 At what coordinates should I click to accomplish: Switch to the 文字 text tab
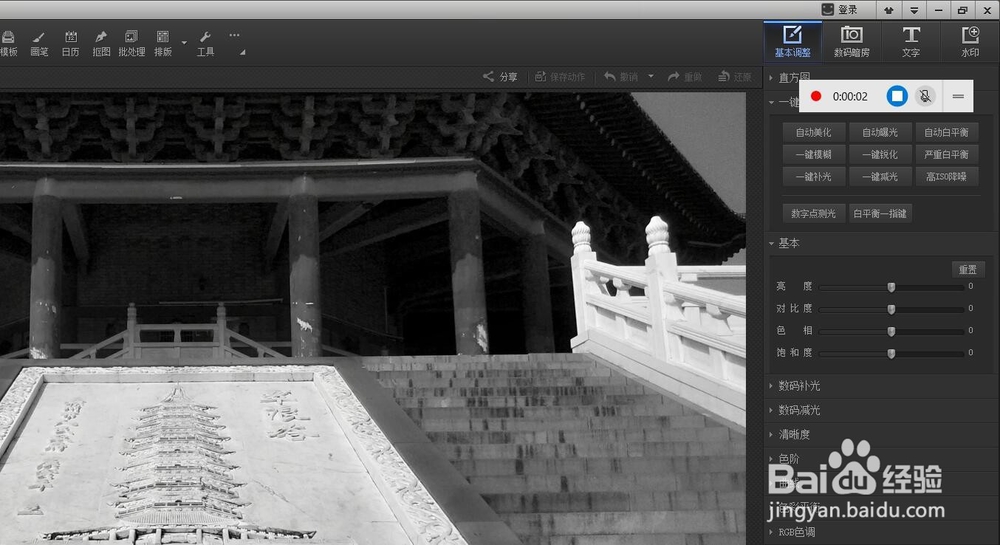coord(911,41)
